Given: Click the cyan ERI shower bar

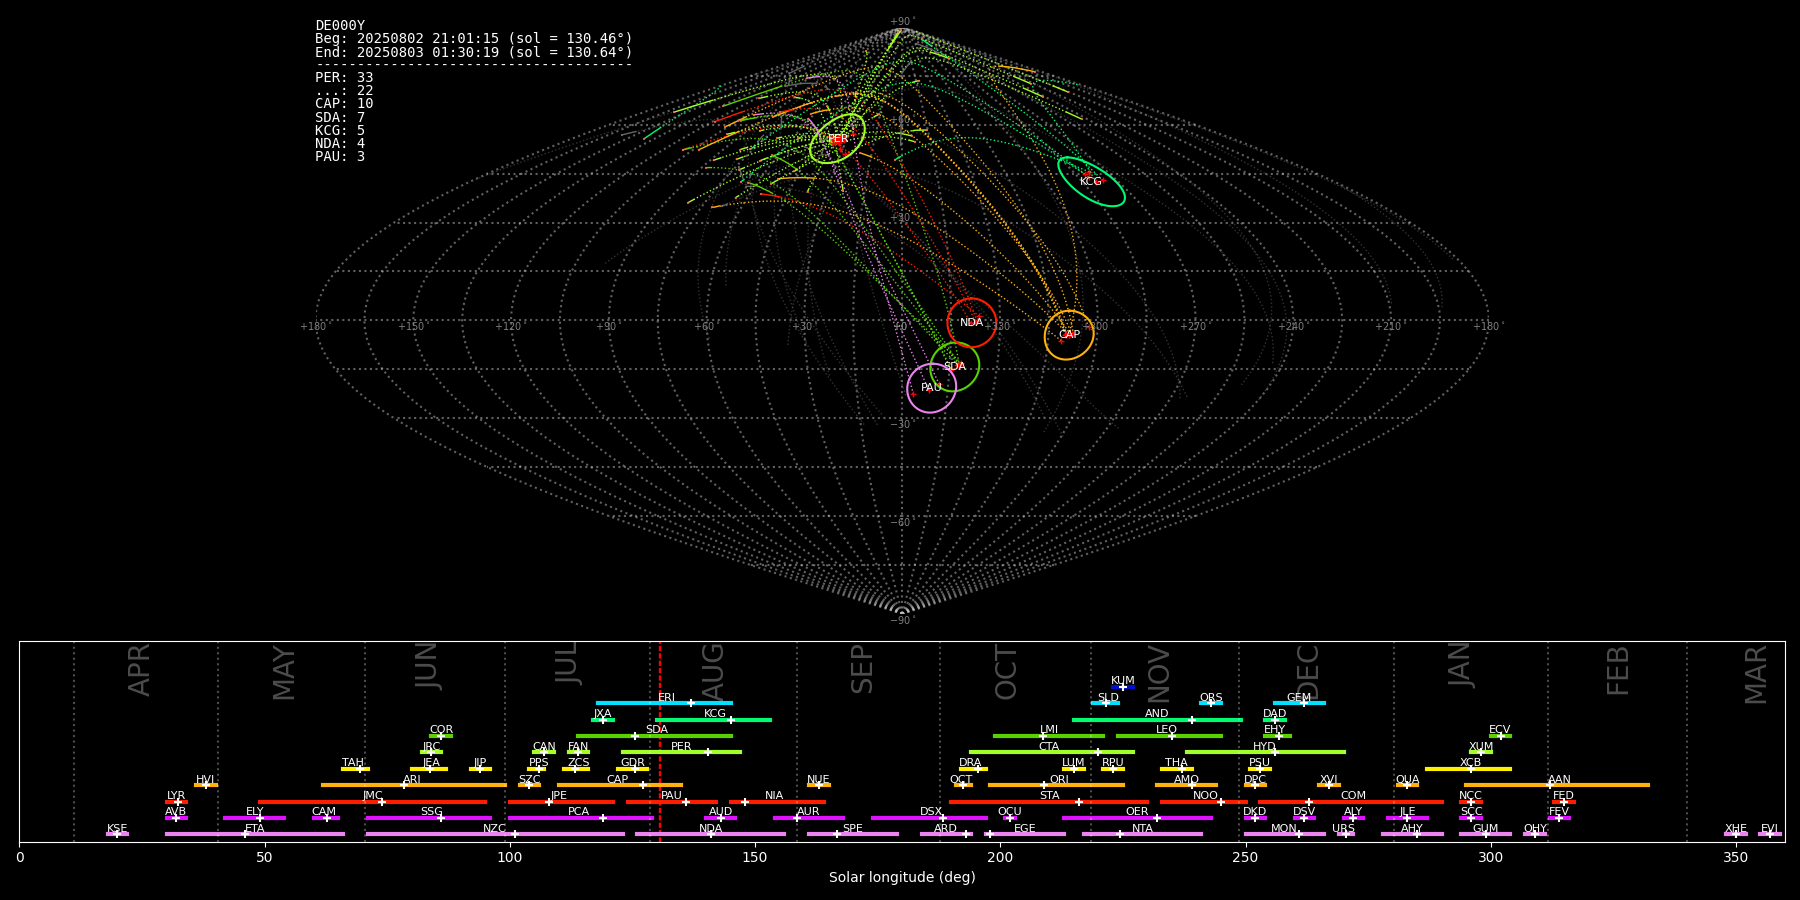Looking at the screenshot, I should click(x=664, y=703).
